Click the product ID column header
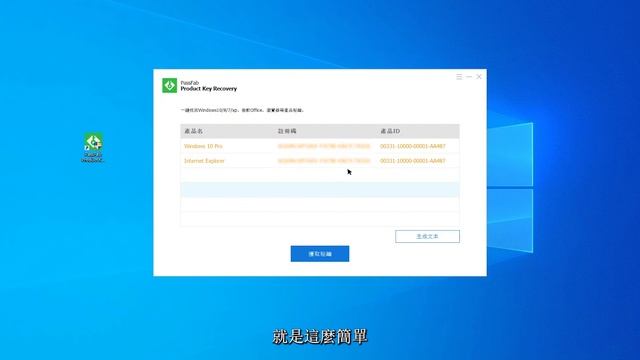The height and width of the screenshot is (360, 640). [x=390, y=131]
